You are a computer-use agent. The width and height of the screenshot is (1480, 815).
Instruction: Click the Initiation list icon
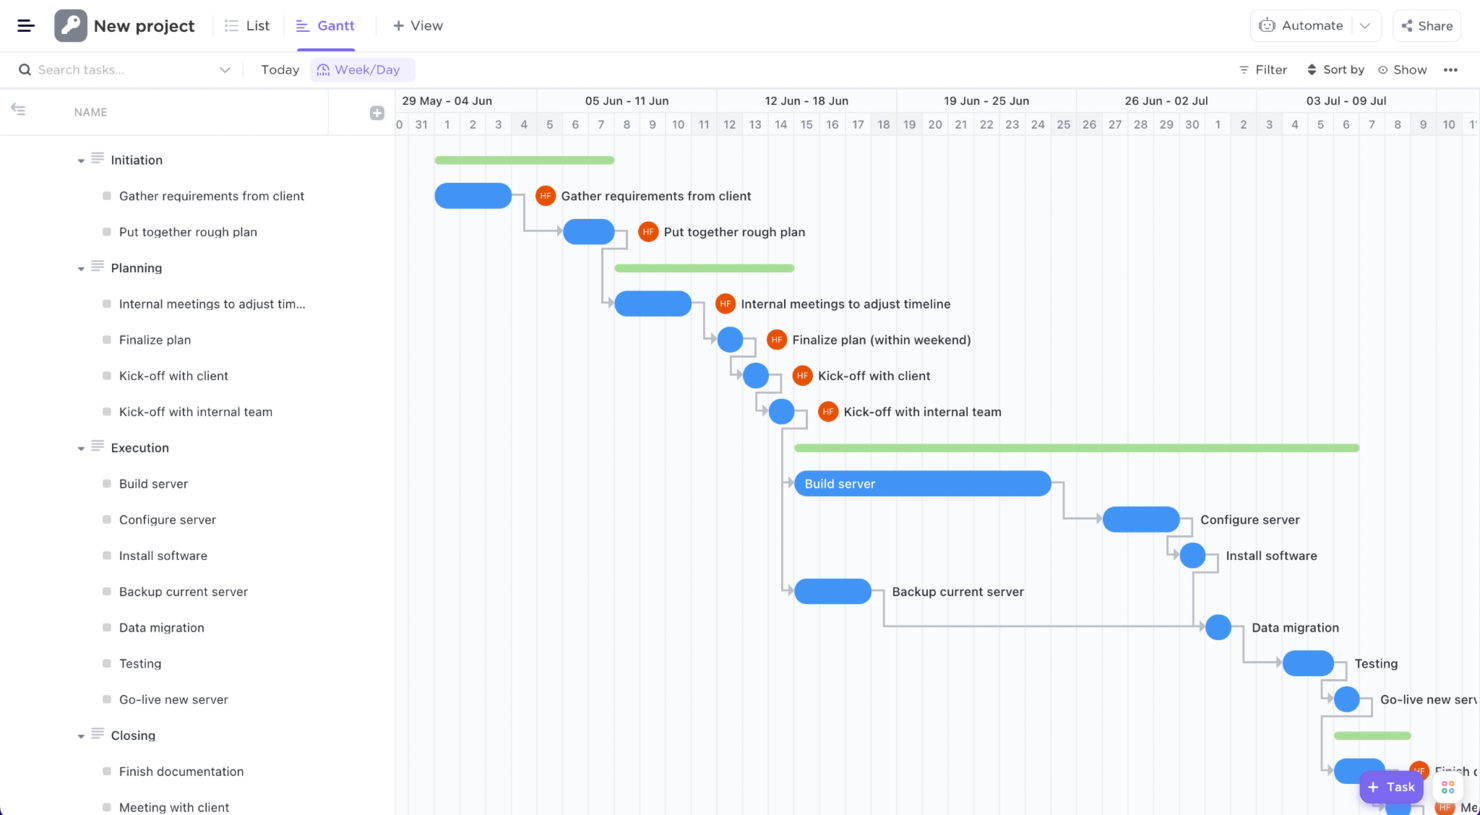click(97, 158)
